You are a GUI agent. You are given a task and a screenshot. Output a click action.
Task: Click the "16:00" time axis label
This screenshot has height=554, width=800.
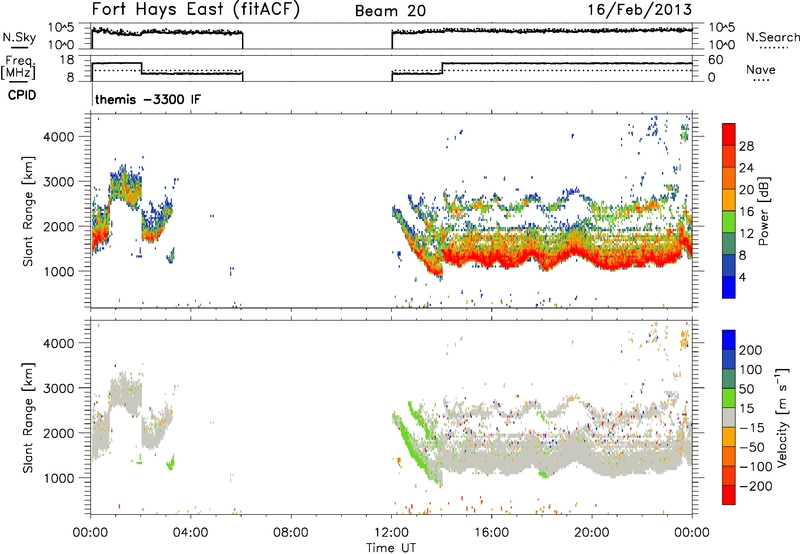(491, 533)
